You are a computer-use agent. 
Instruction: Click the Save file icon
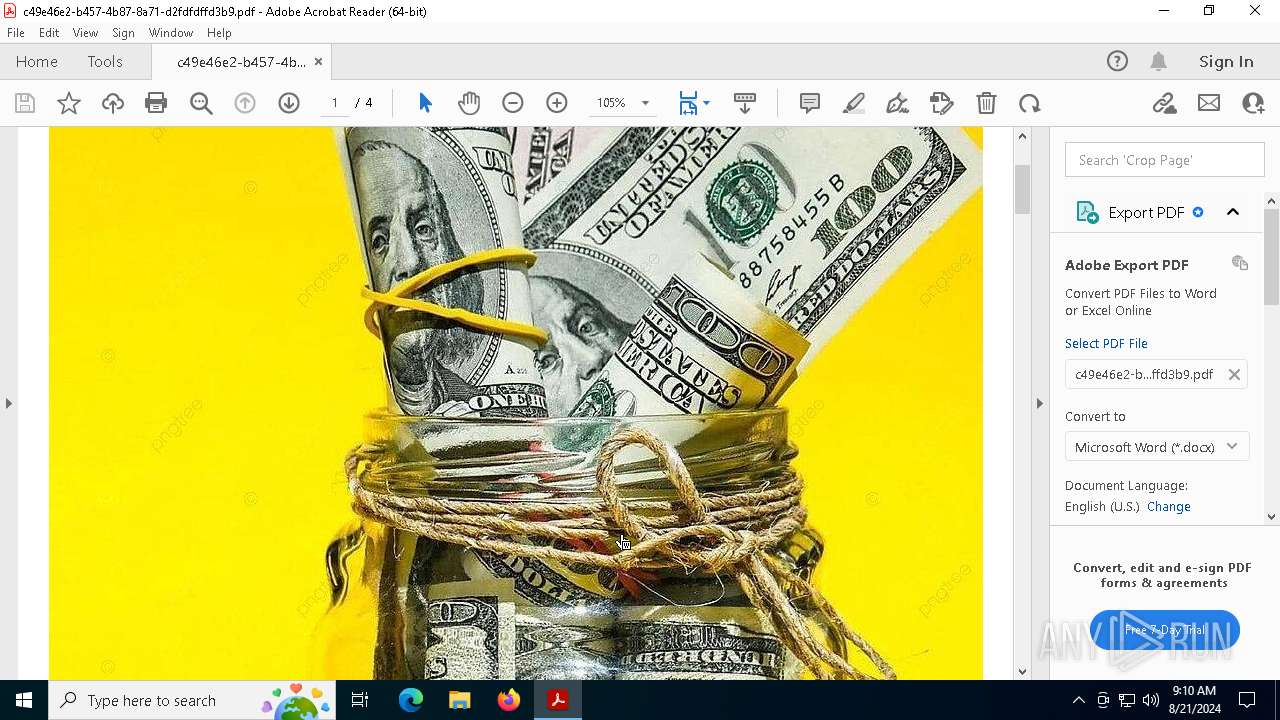tap(25, 103)
